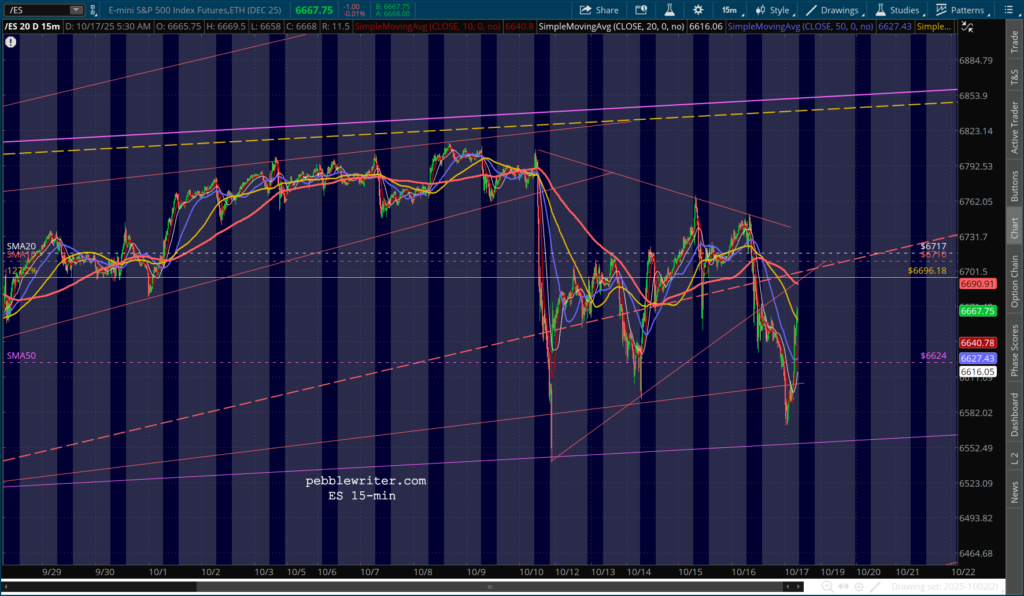Click the crosshair target icon at bottom
1024x596 pixels.
(x=859, y=587)
